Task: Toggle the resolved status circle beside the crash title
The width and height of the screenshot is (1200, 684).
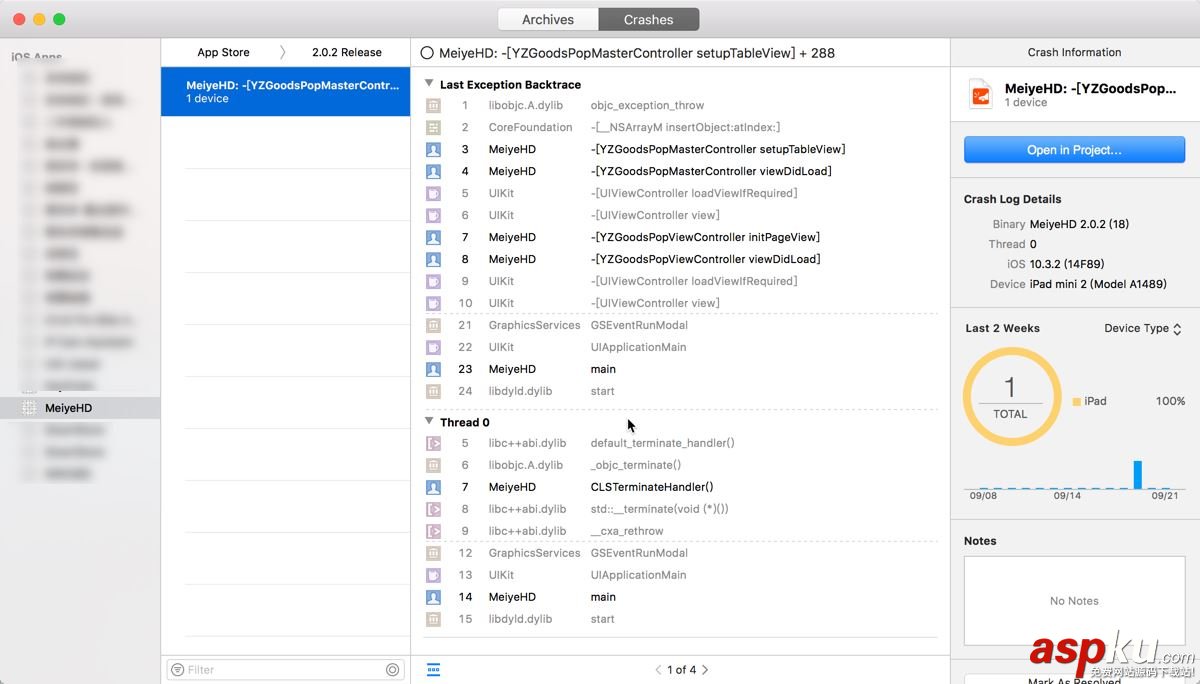Action: click(x=429, y=51)
